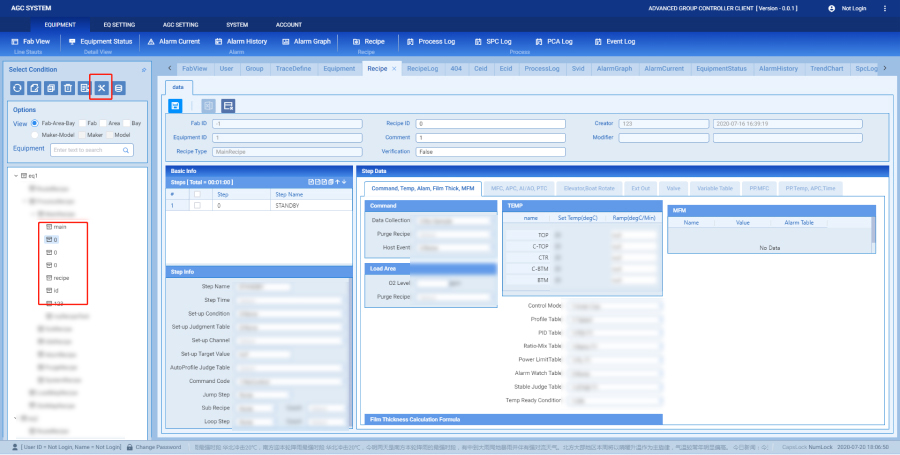
Task: Click the move step down arrow icon
Action: pyautogui.click(x=343, y=182)
